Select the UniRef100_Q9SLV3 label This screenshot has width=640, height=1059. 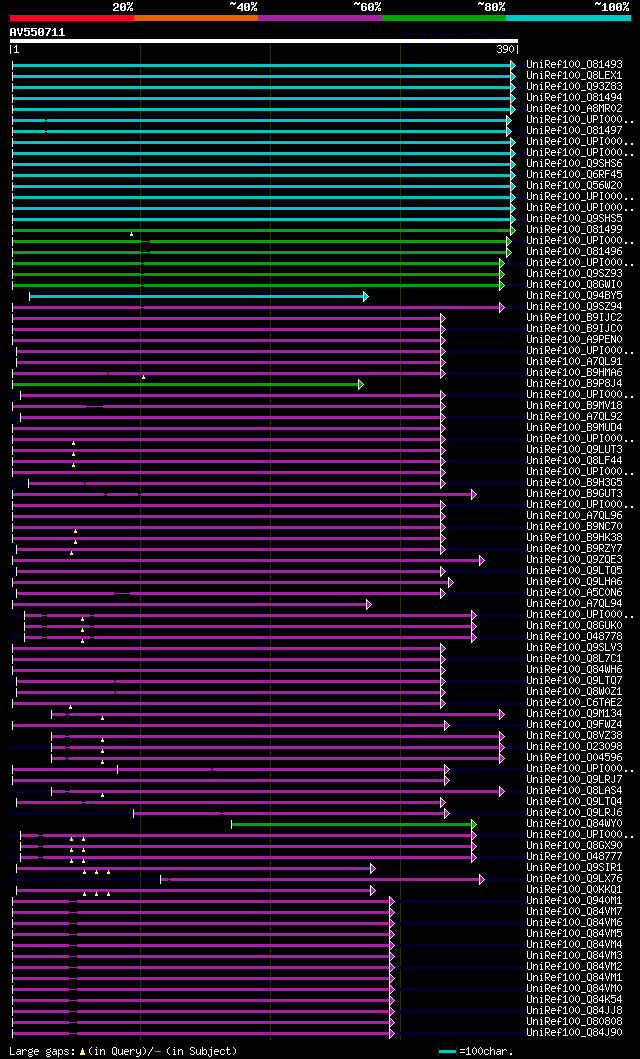(x=575, y=648)
